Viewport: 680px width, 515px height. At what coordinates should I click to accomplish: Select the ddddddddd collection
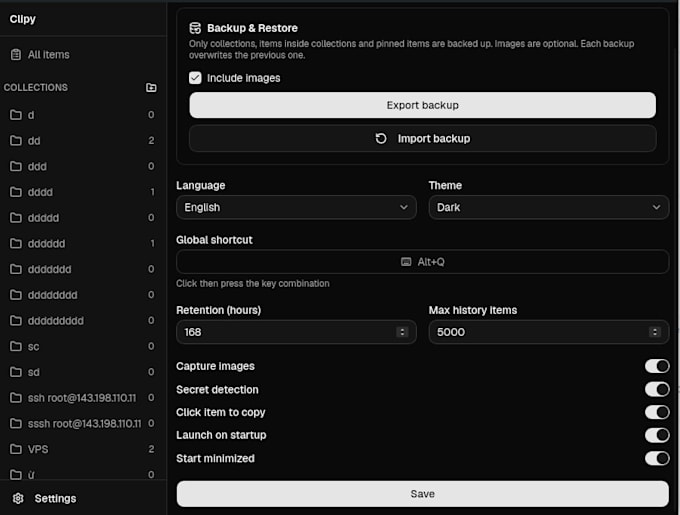(83, 321)
